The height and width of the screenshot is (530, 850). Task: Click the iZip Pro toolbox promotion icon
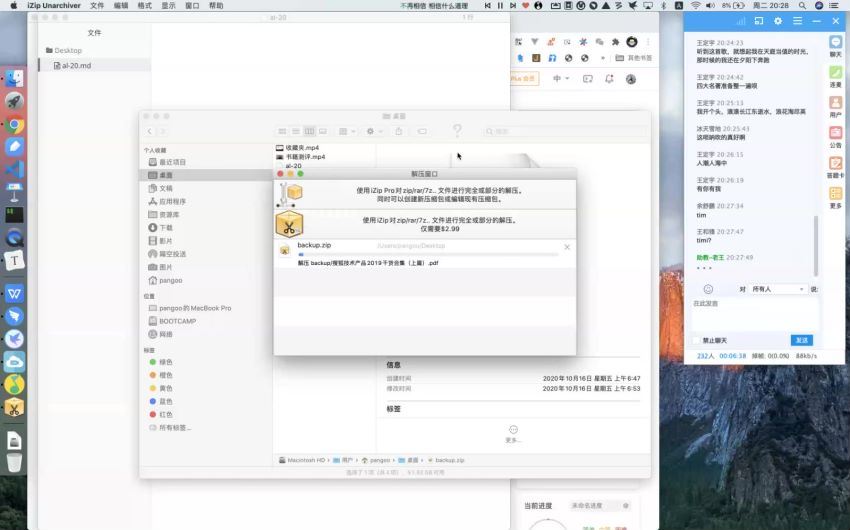pyautogui.click(x=289, y=195)
